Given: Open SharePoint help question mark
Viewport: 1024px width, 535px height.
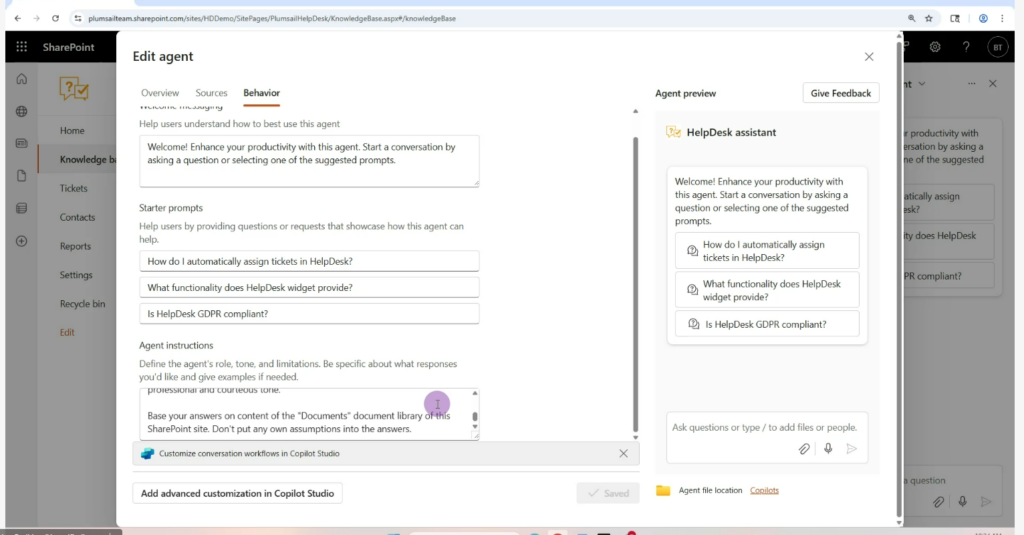Looking at the screenshot, I should coord(966,47).
